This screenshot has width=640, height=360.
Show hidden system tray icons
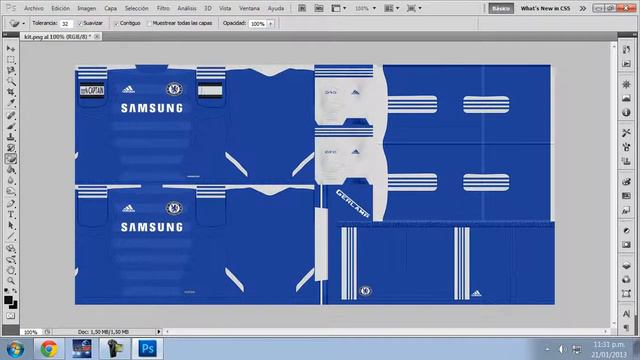547,349
